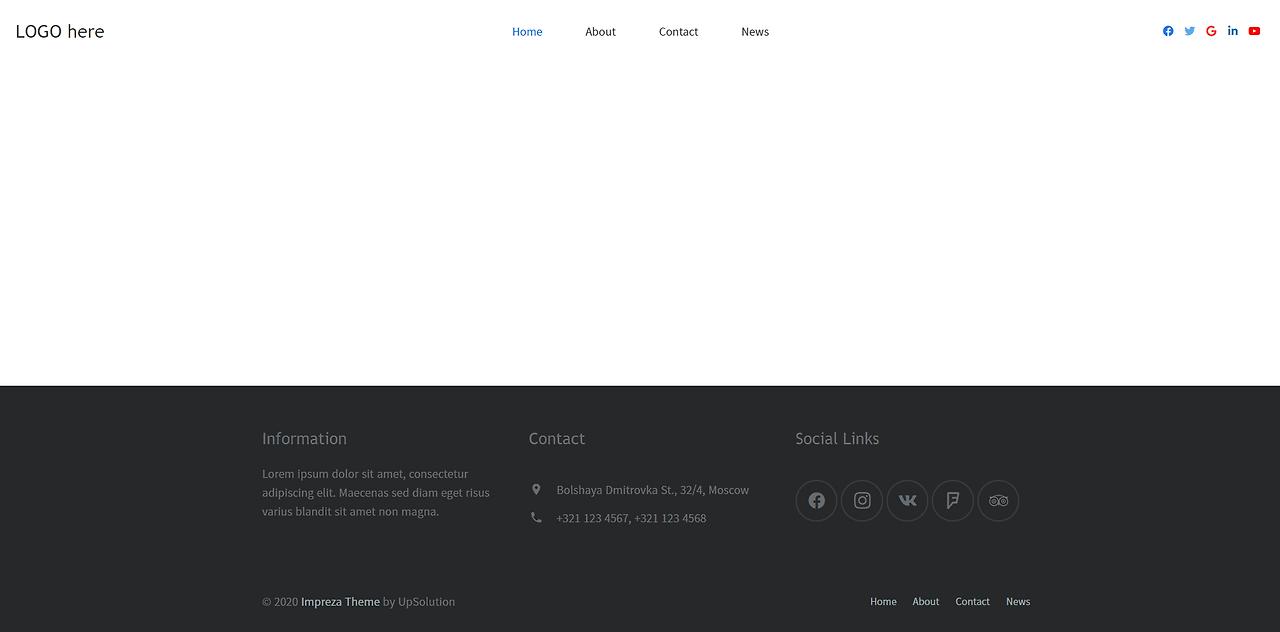Image resolution: width=1280 pixels, height=632 pixels.
Task: Select the Foursquare icon in the footer
Action: point(952,501)
